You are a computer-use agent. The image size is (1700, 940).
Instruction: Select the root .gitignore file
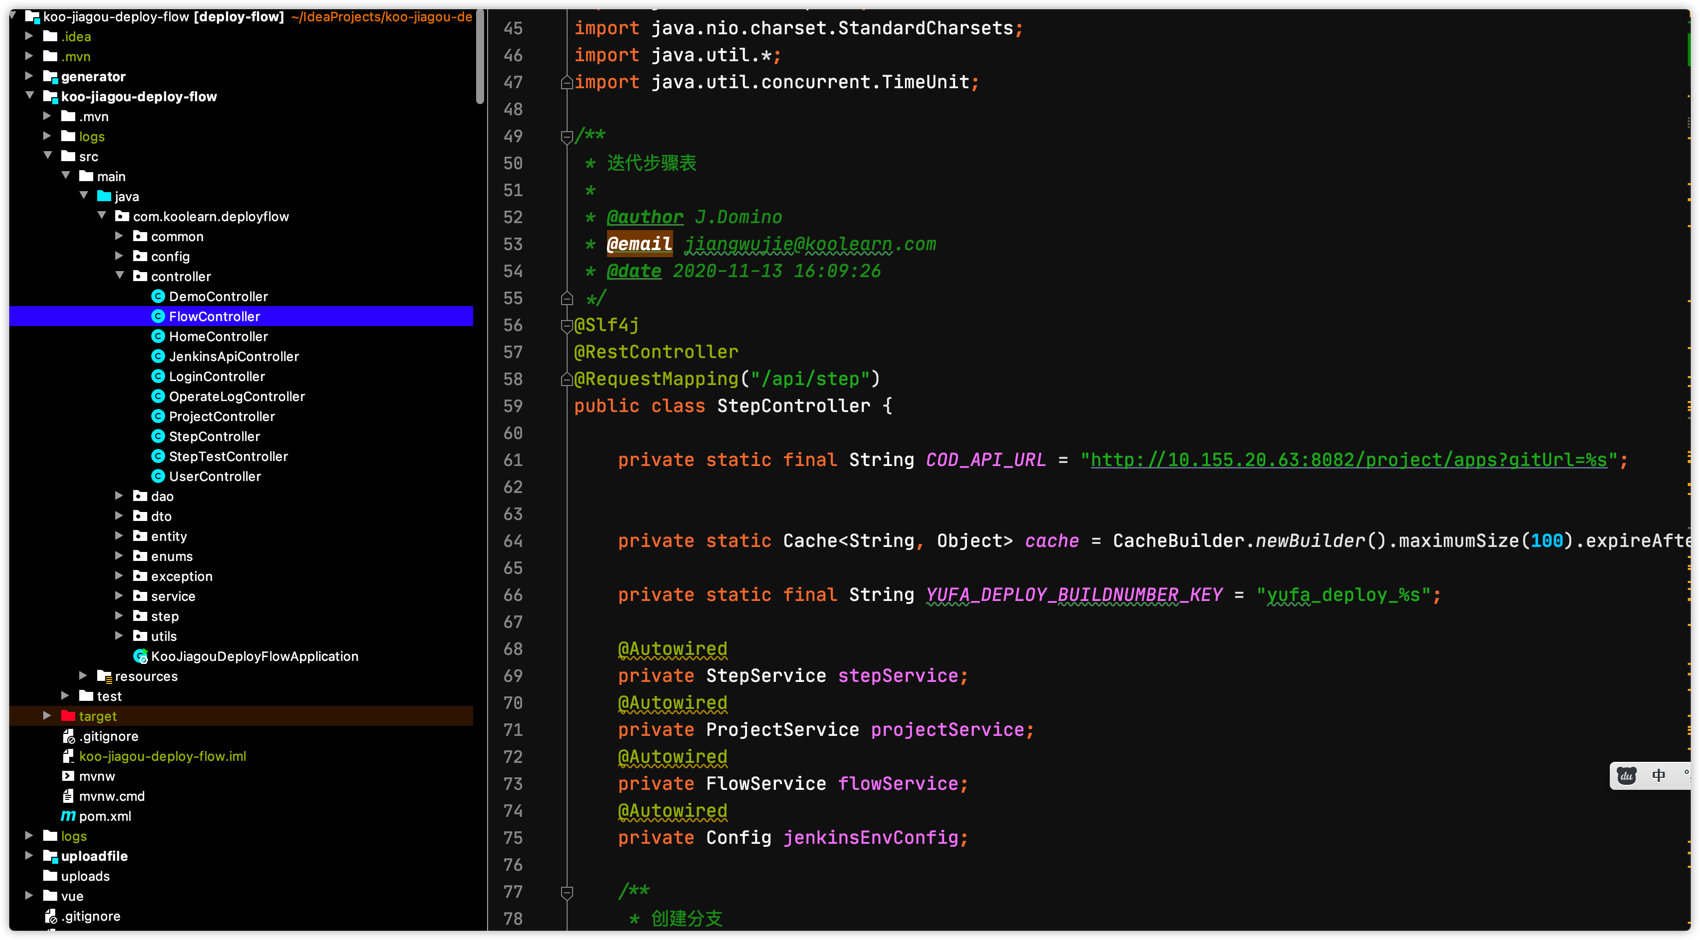coord(91,916)
